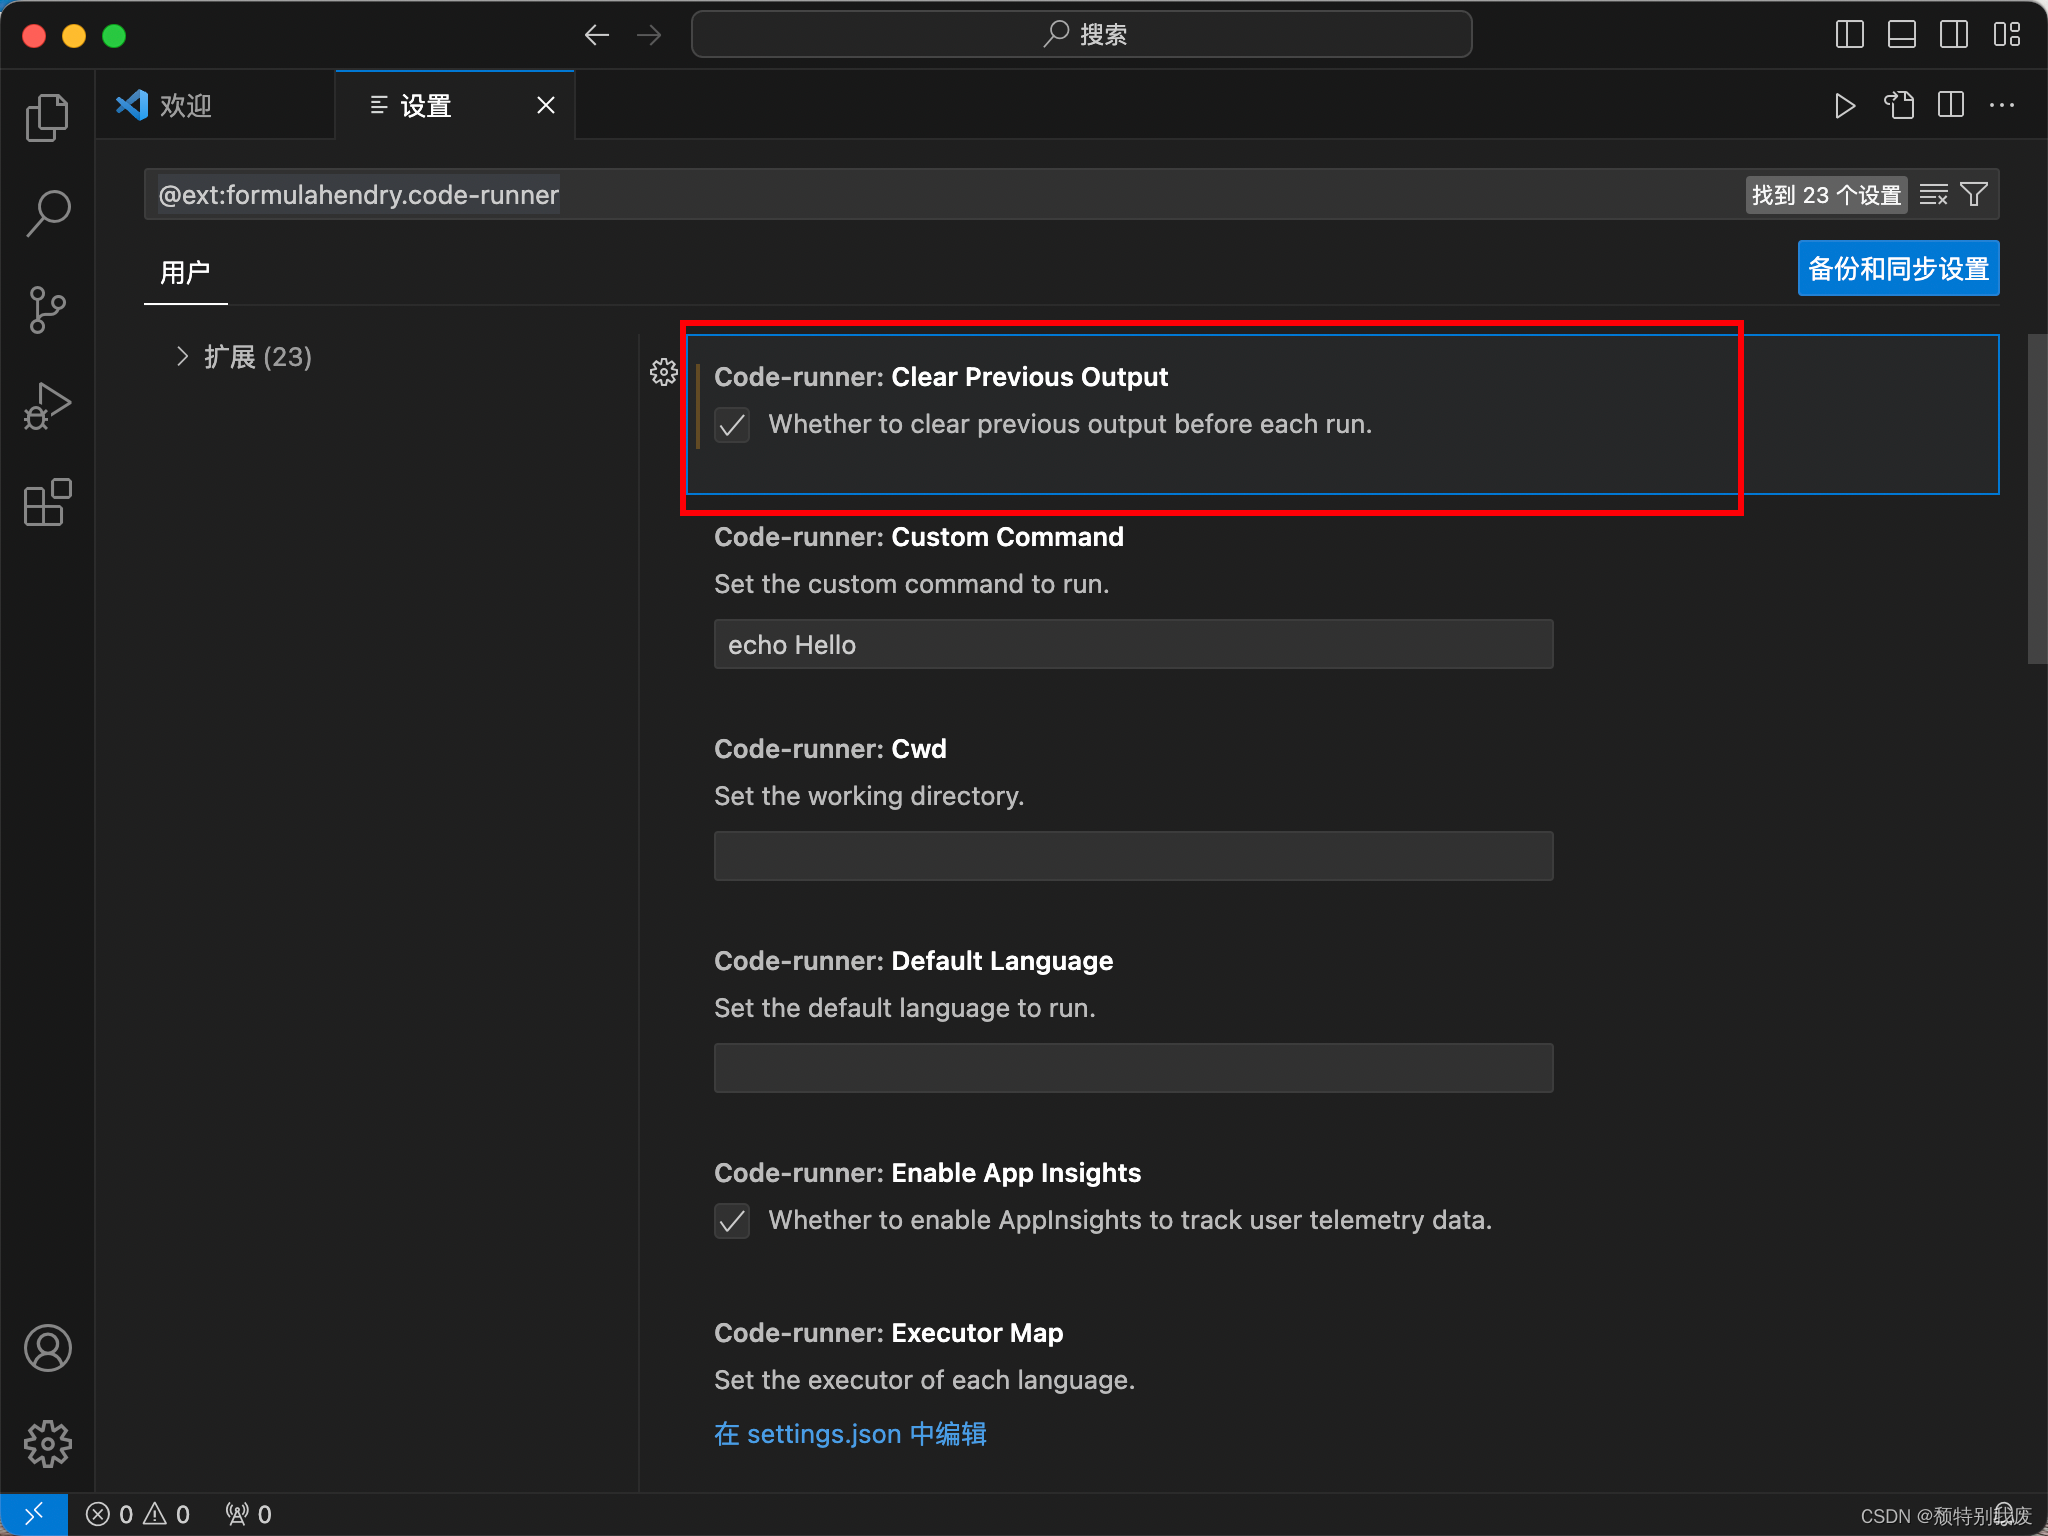Click the Default Language input field
The width and height of the screenshot is (2048, 1536).
(x=1133, y=1068)
